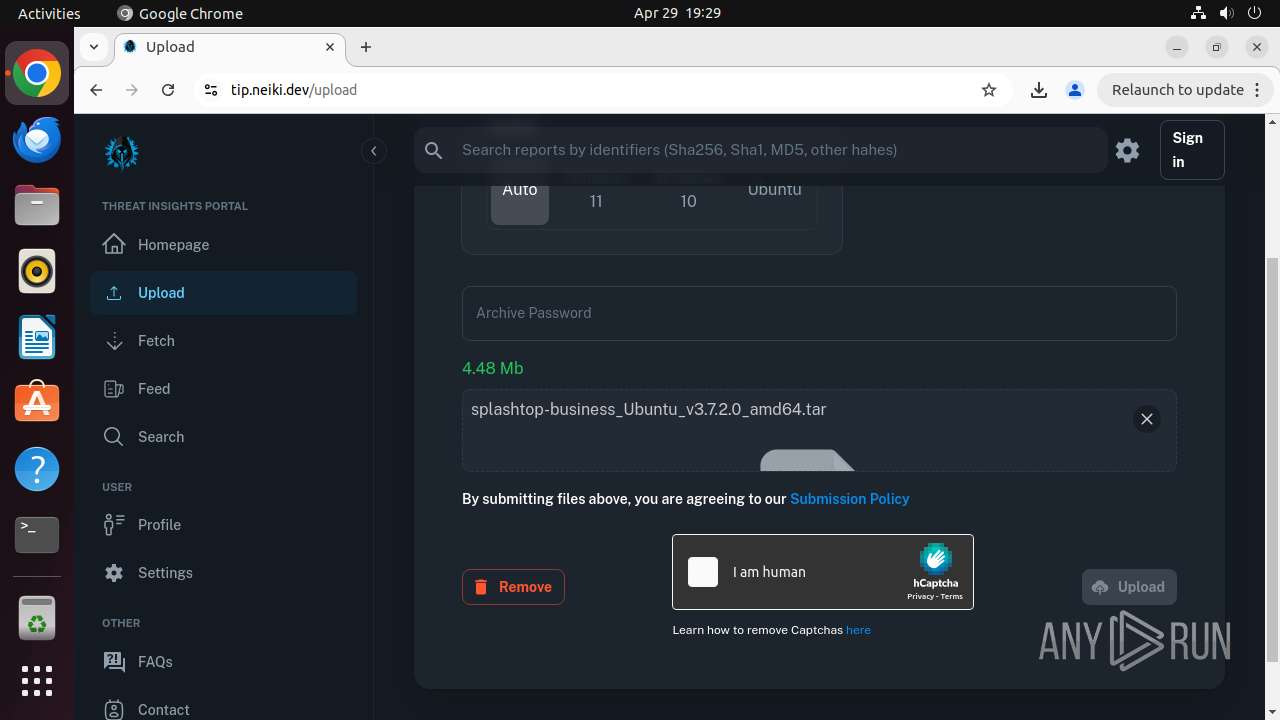Open hCaptcha Privacy link

(x=919, y=597)
